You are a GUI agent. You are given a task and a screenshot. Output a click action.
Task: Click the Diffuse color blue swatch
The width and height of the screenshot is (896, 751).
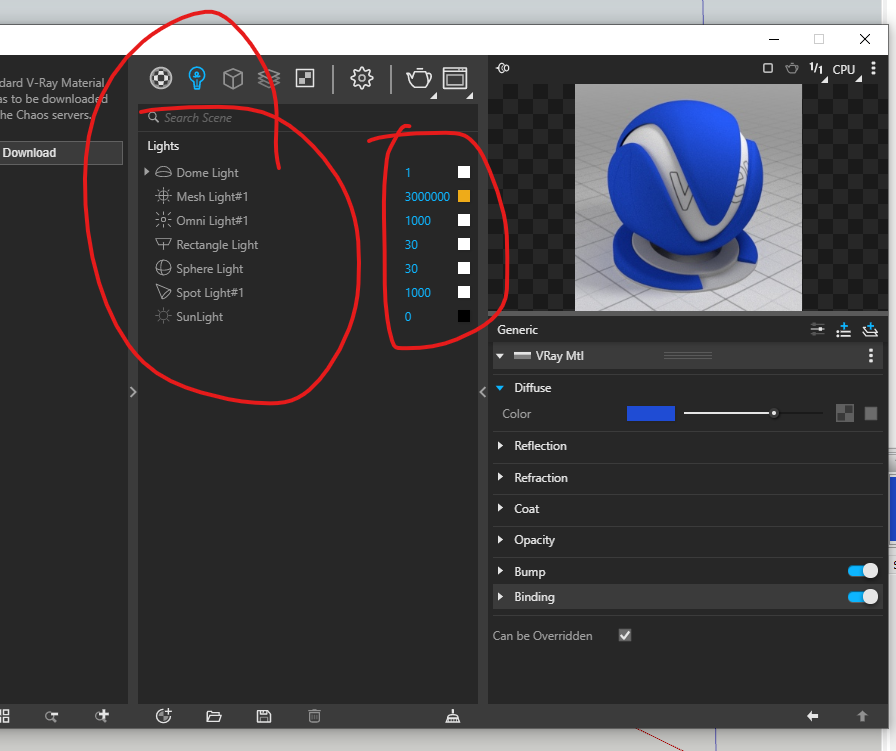[x=650, y=413]
